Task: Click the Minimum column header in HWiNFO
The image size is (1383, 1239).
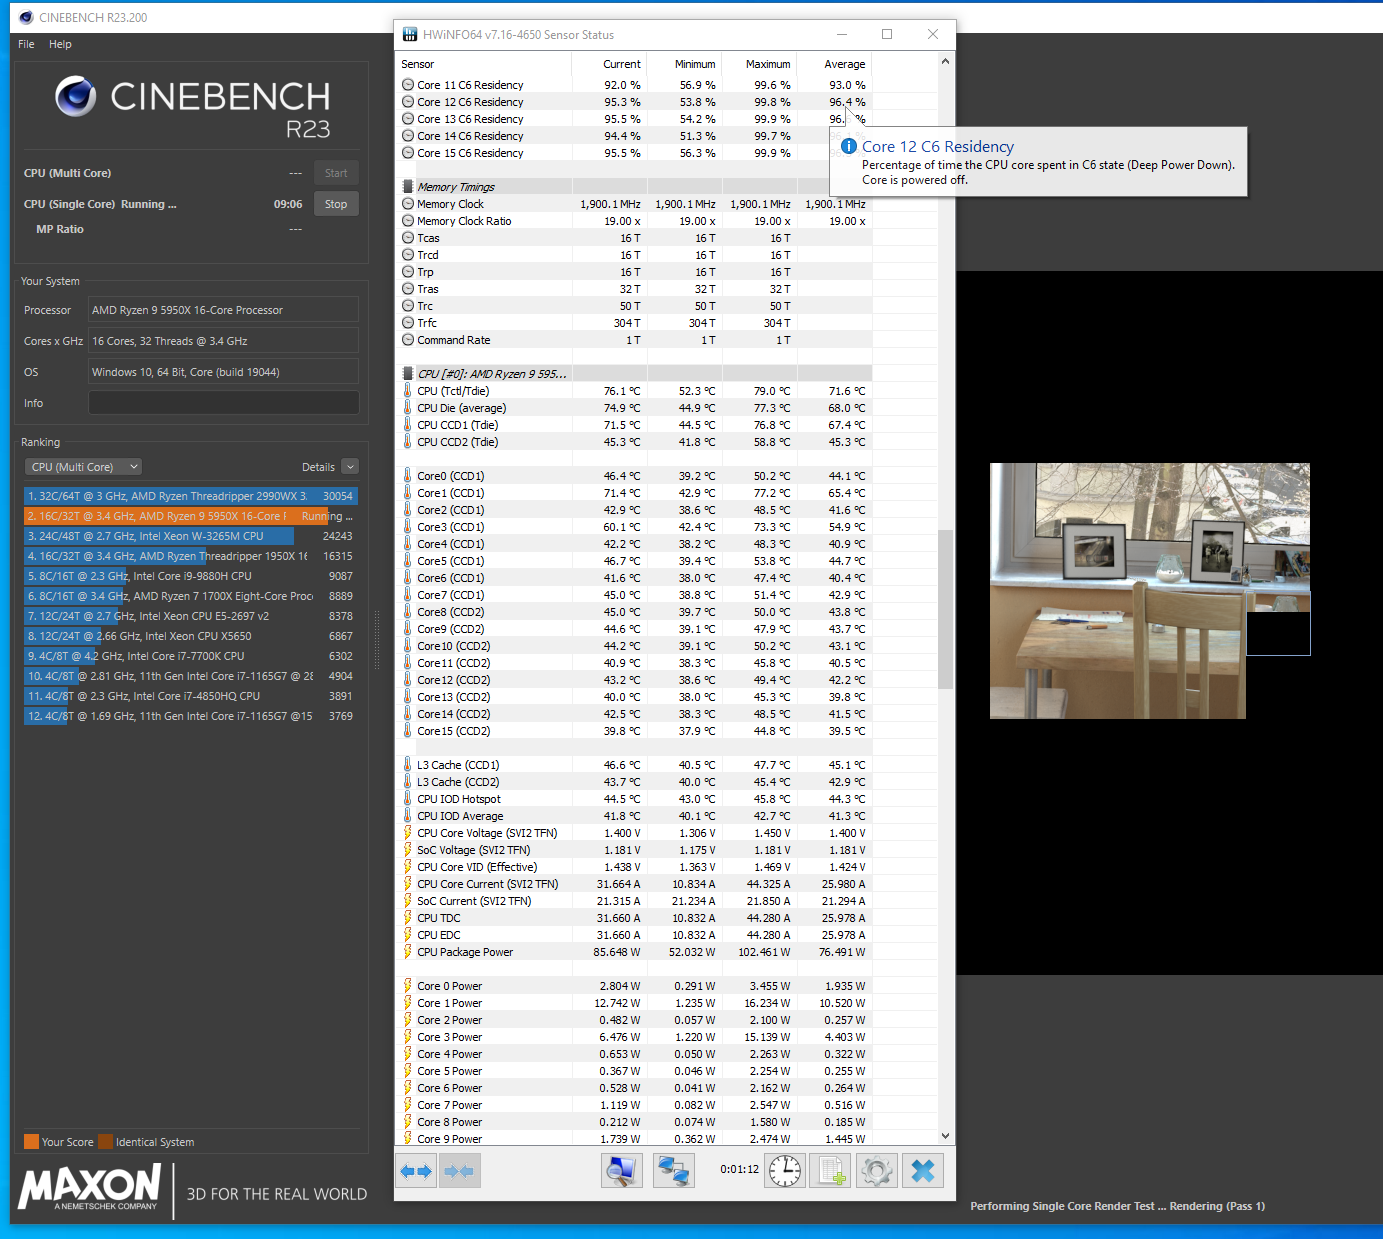Action: (684, 64)
